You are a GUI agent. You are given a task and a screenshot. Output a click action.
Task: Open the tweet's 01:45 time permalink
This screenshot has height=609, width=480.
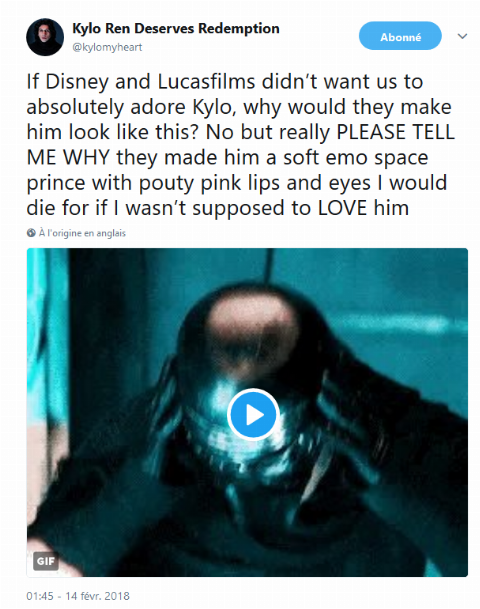tap(40, 596)
